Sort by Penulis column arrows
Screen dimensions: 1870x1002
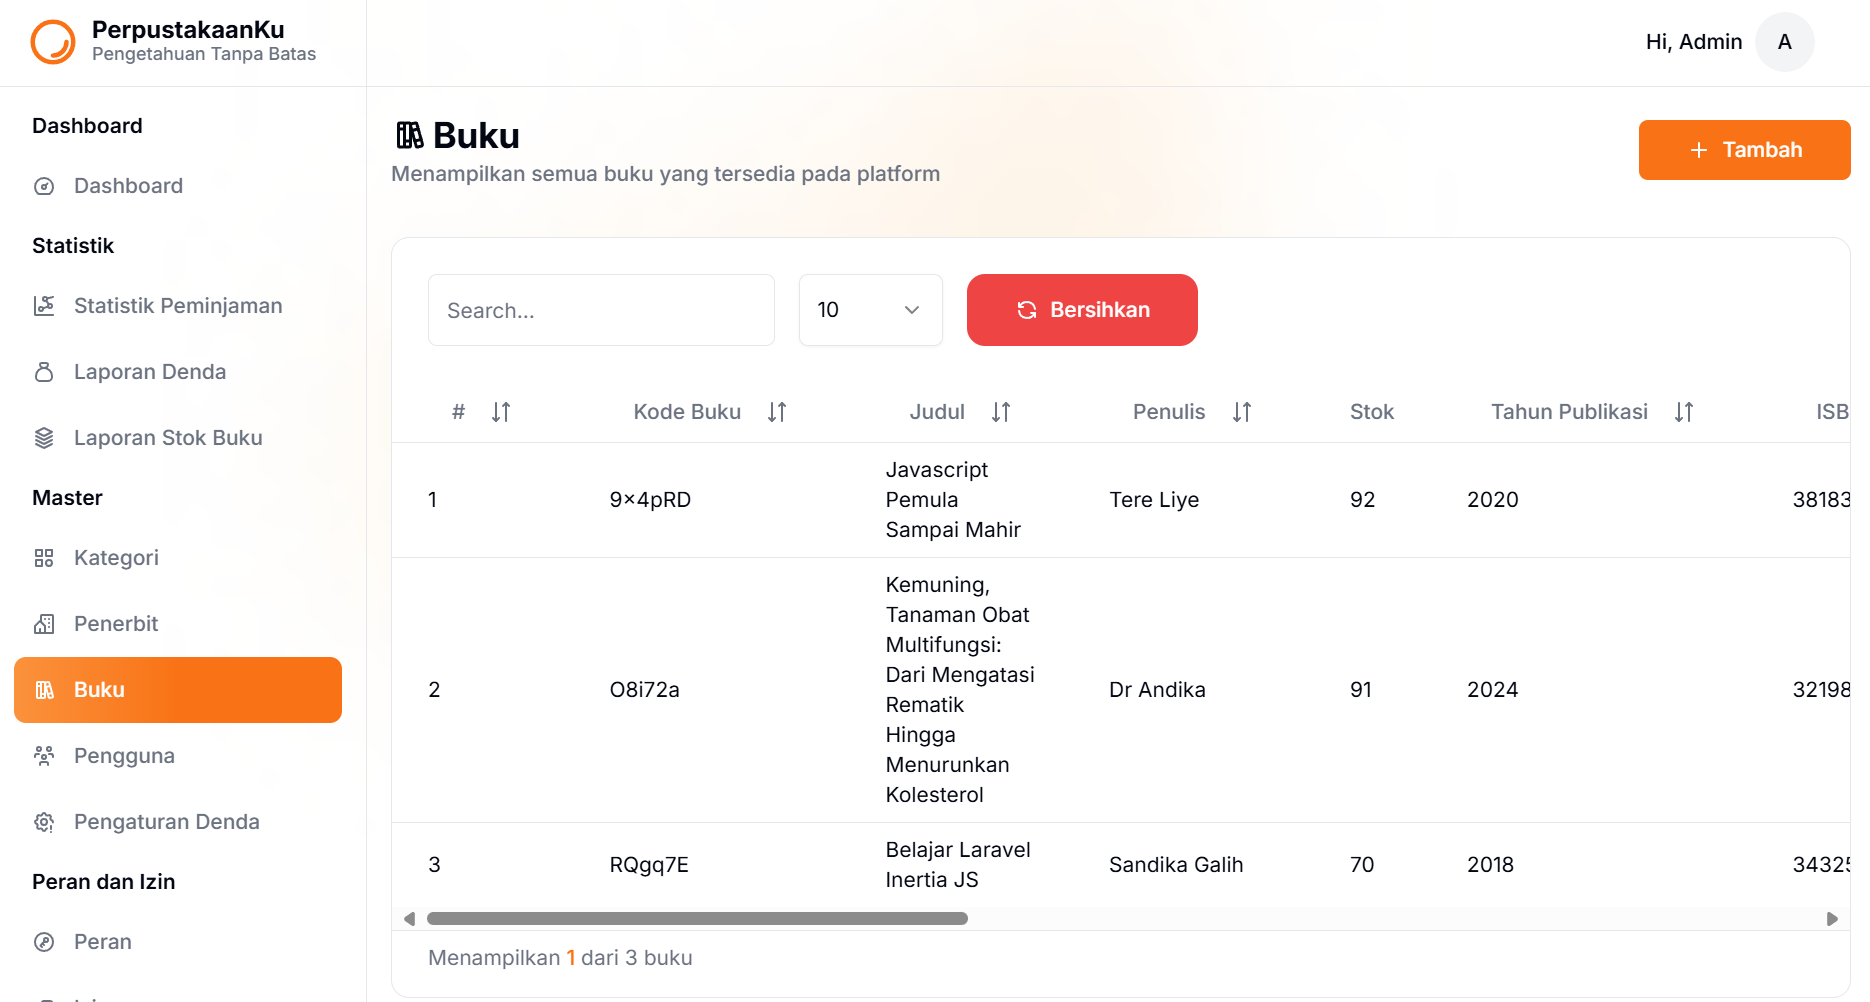pos(1242,412)
